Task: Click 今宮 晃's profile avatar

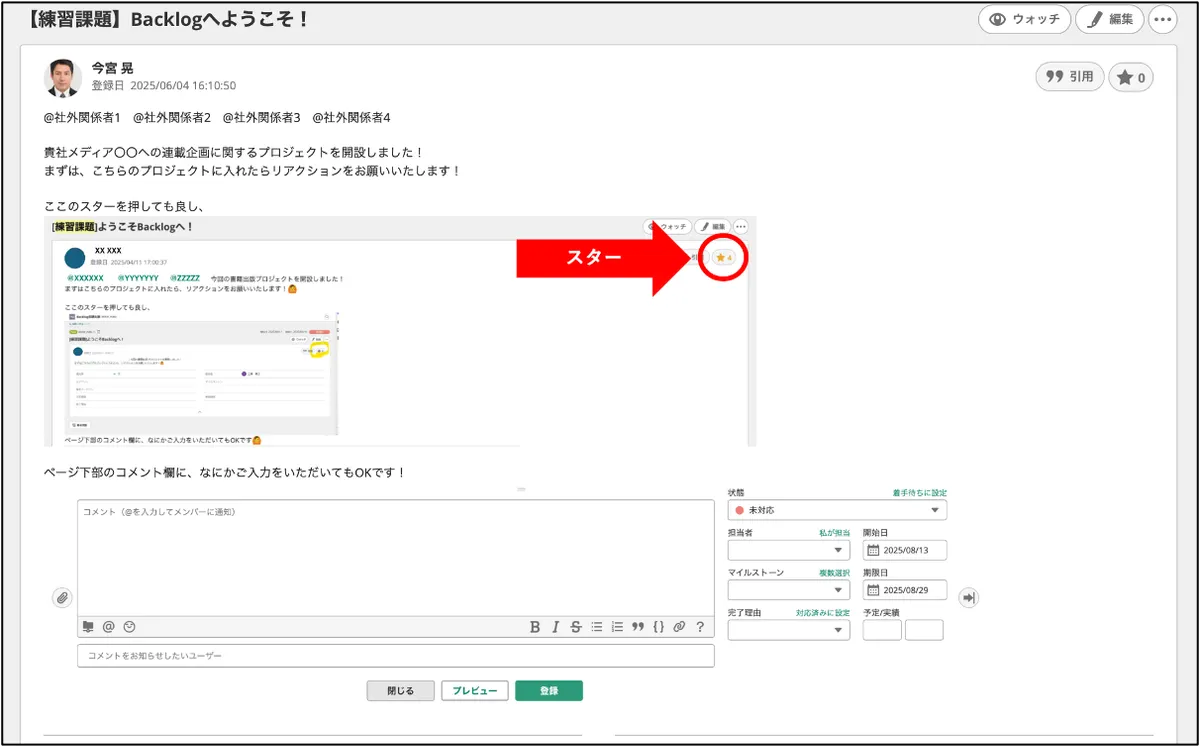Action: 63,77
